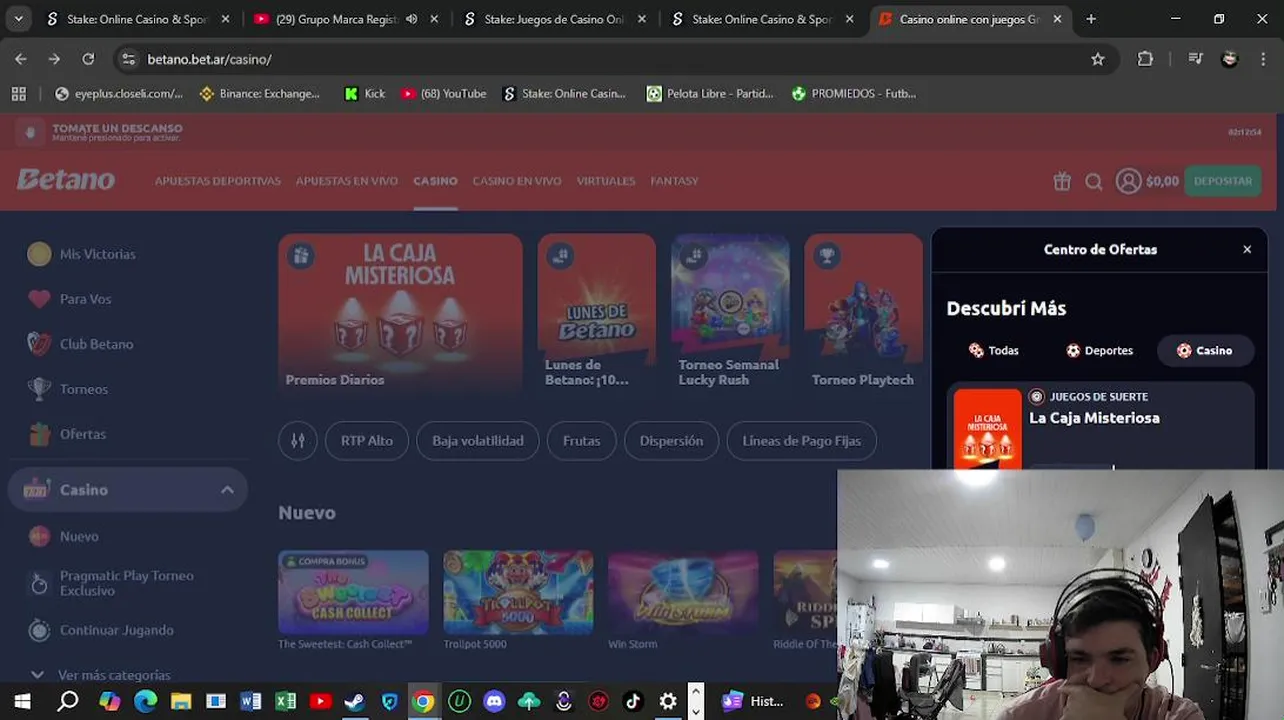Image resolution: width=1284 pixels, height=720 pixels.
Task: Open the game filters slider icon
Action: [298, 440]
